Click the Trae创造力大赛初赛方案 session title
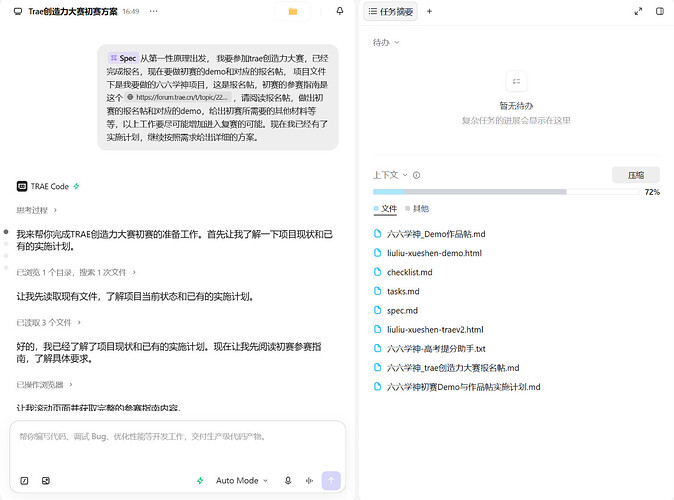This screenshot has height=500, width=674. 73,12
